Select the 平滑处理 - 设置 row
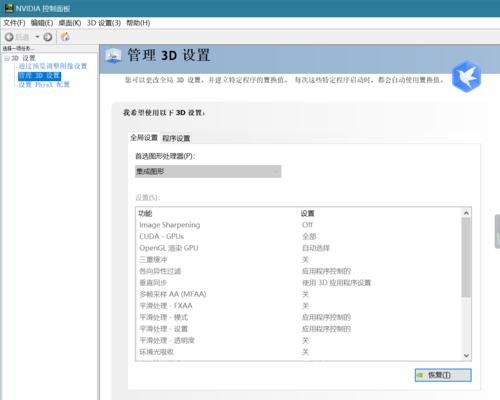The height and width of the screenshot is (400, 500). click(x=298, y=329)
